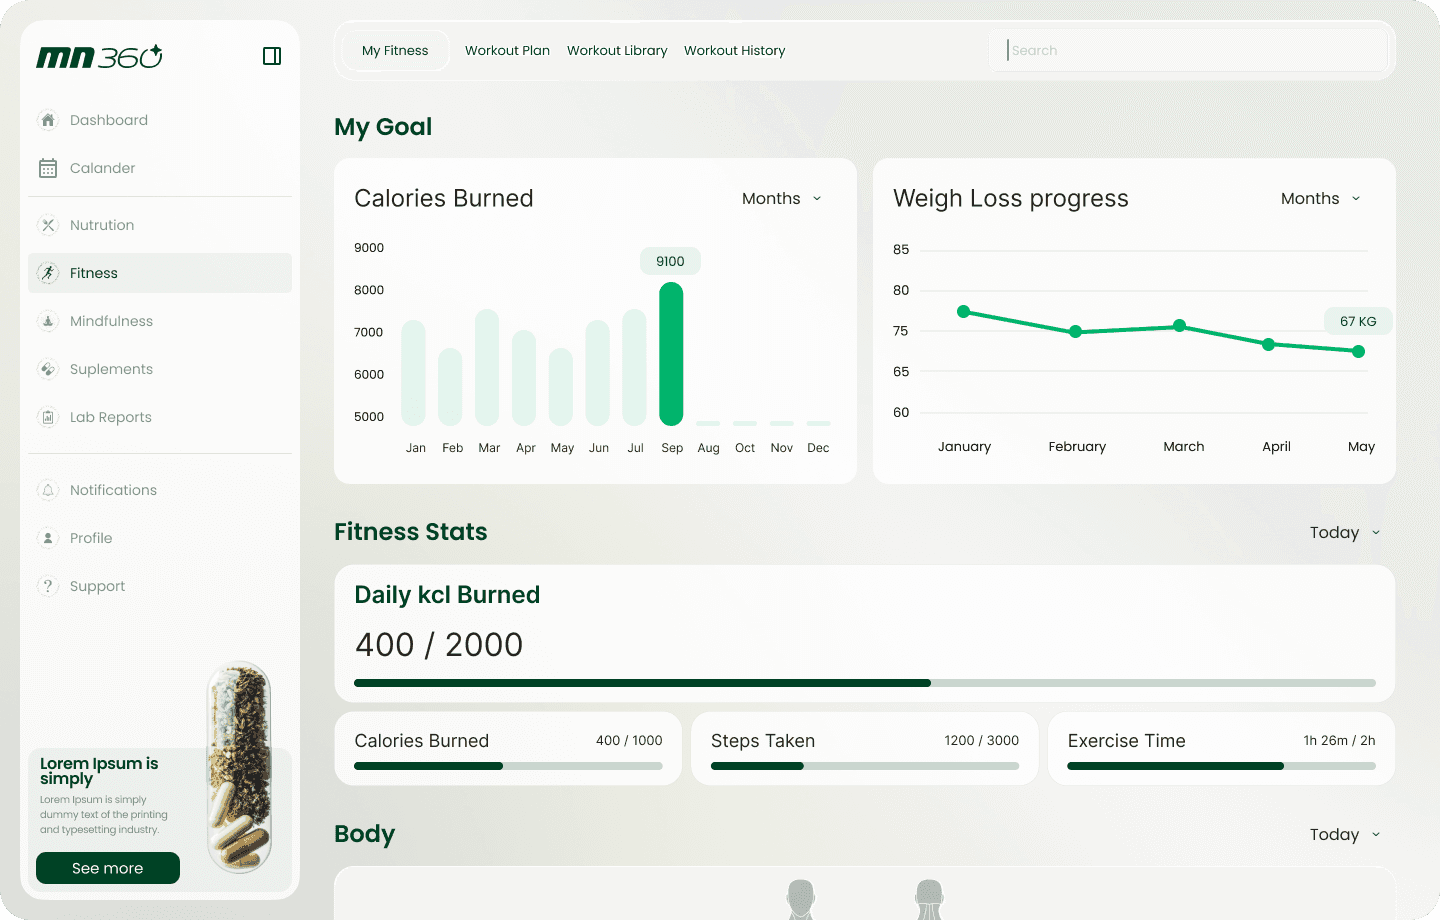Click the February data point on weight line

pos(1076,332)
